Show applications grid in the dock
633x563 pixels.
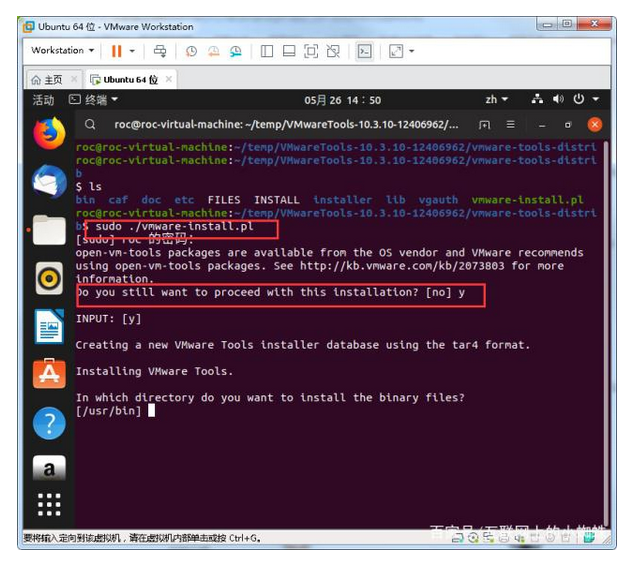click(x=49, y=504)
